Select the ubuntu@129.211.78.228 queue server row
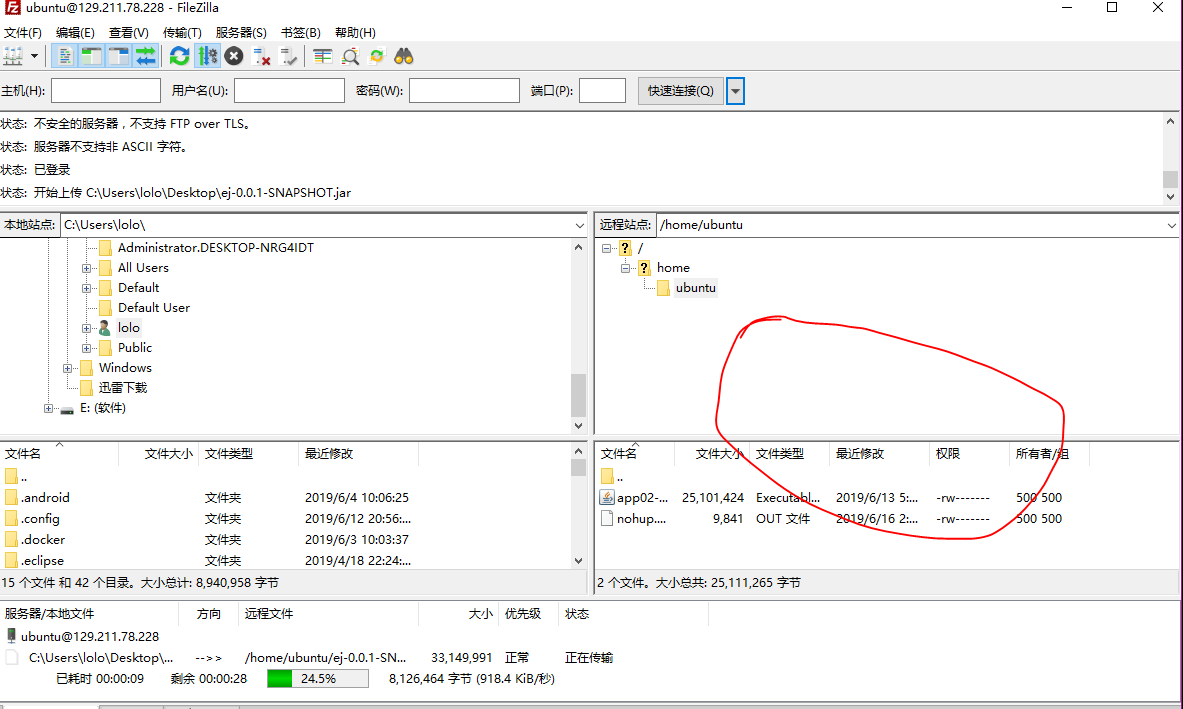The width and height of the screenshot is (1183, 709). coord(90,637)
